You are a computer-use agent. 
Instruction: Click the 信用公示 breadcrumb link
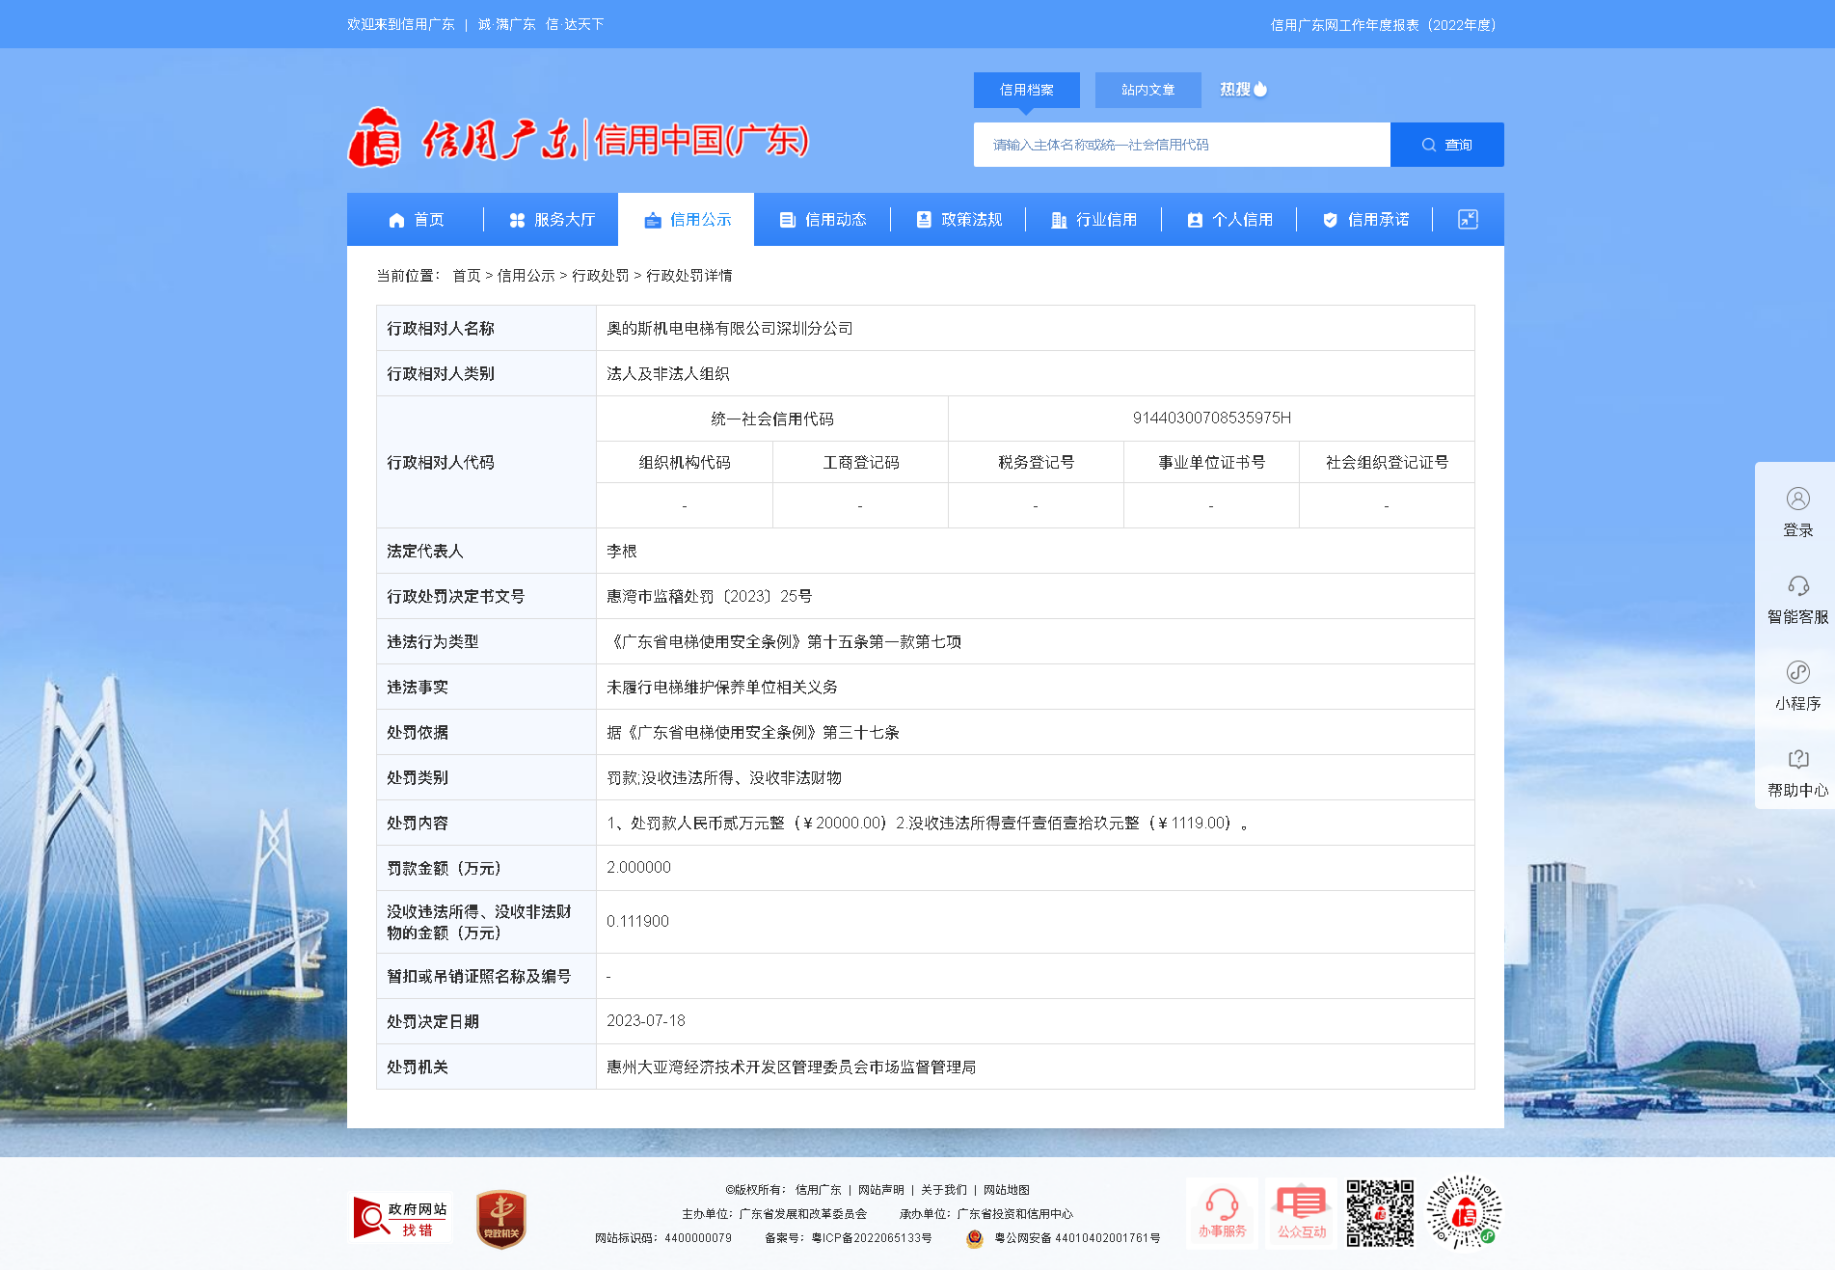[x=526, y=276]
